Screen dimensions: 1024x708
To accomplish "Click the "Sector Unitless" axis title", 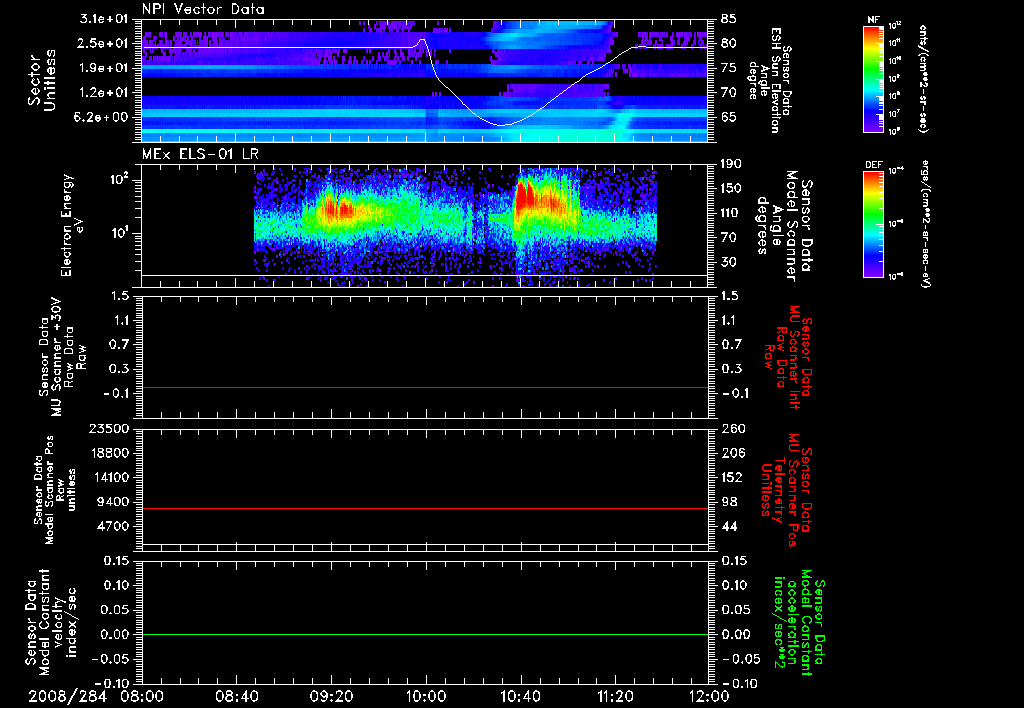I will tap(42, 80).
